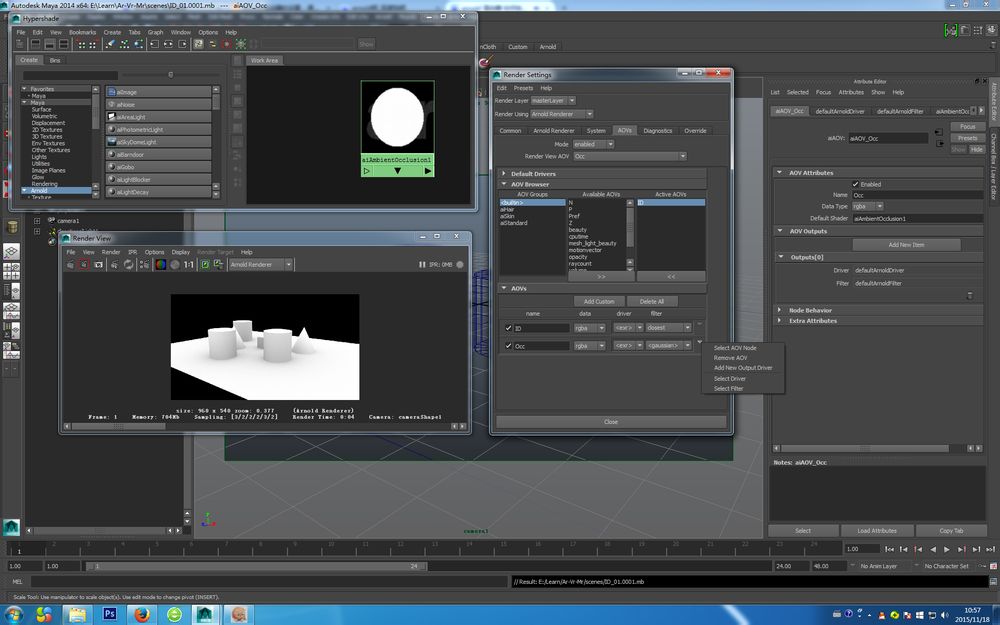The height and width of the screenshot is (625, 1000).
Task: Click the time range slider bar at the bottom
Action: pos(256,566)
